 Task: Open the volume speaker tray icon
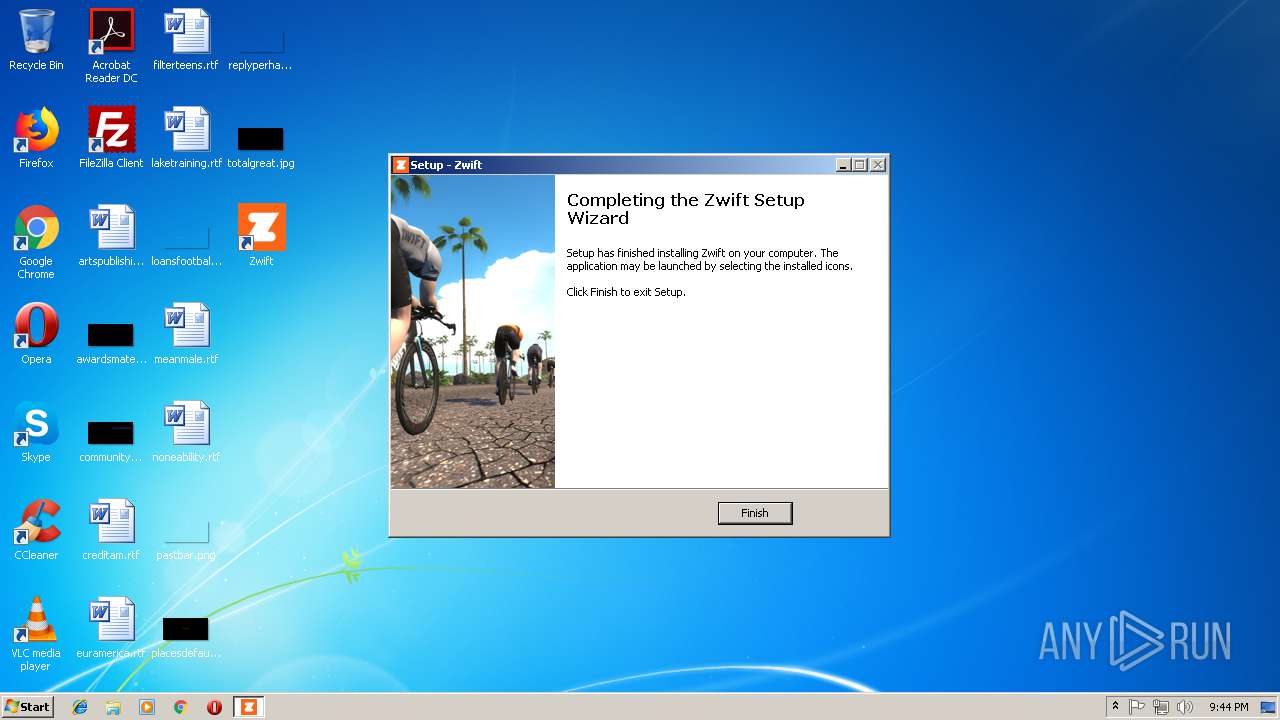tap(1185, 707)
